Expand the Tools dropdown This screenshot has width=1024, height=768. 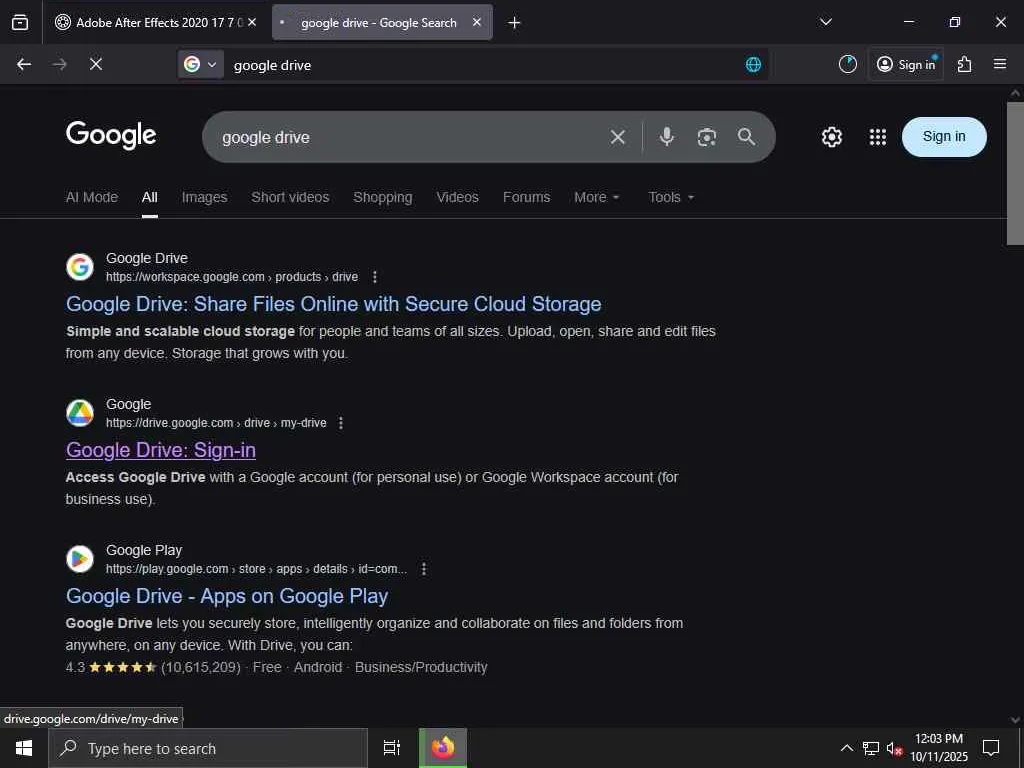[671, 197]
